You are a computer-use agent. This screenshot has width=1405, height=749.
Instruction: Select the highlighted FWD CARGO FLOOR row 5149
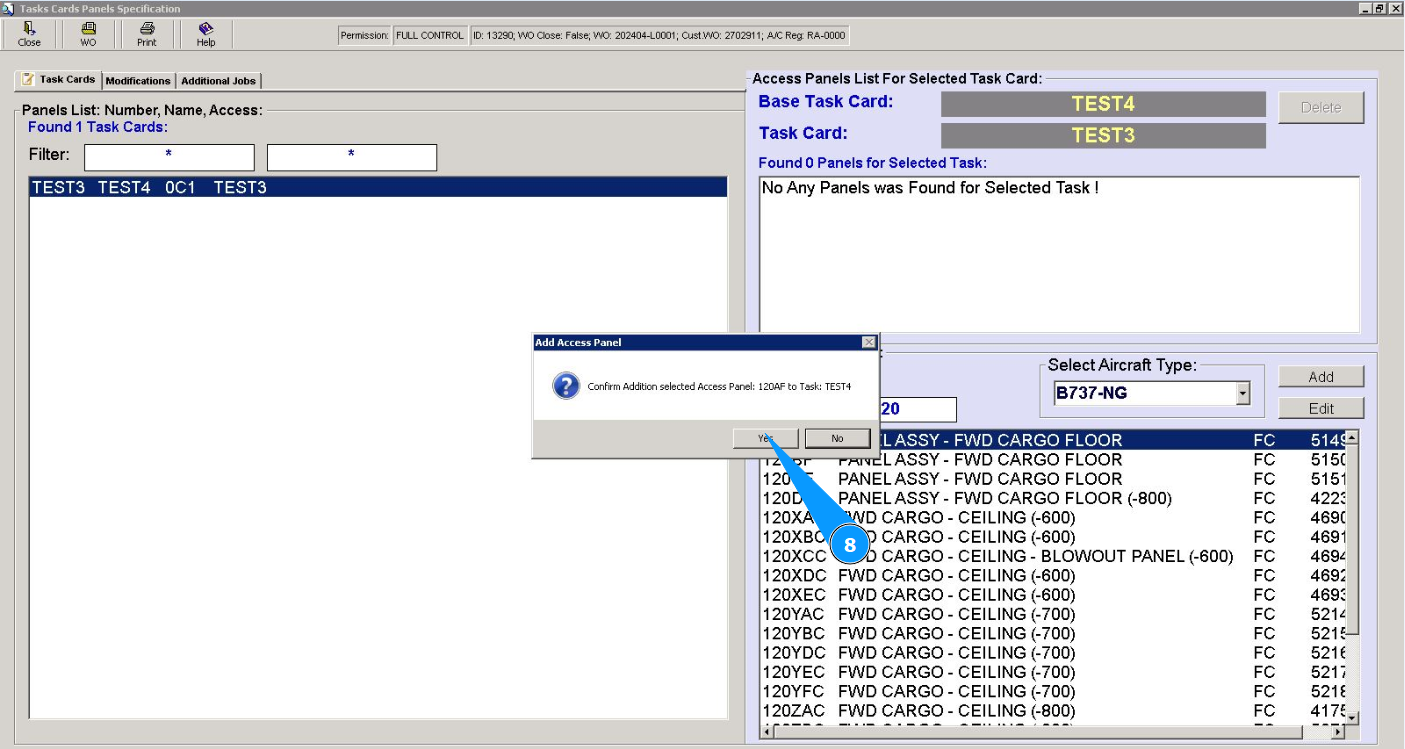tap(1052, 440)
